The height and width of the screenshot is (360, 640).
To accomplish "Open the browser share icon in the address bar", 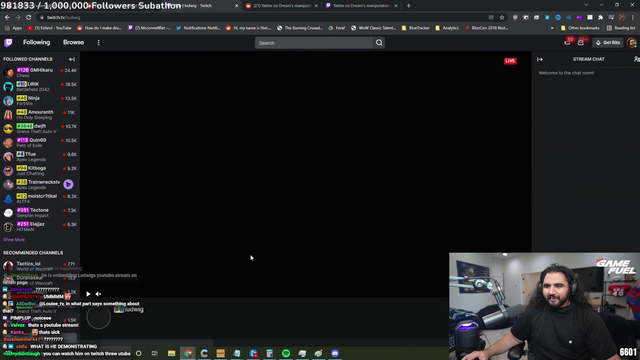I will tap(491, 18).
